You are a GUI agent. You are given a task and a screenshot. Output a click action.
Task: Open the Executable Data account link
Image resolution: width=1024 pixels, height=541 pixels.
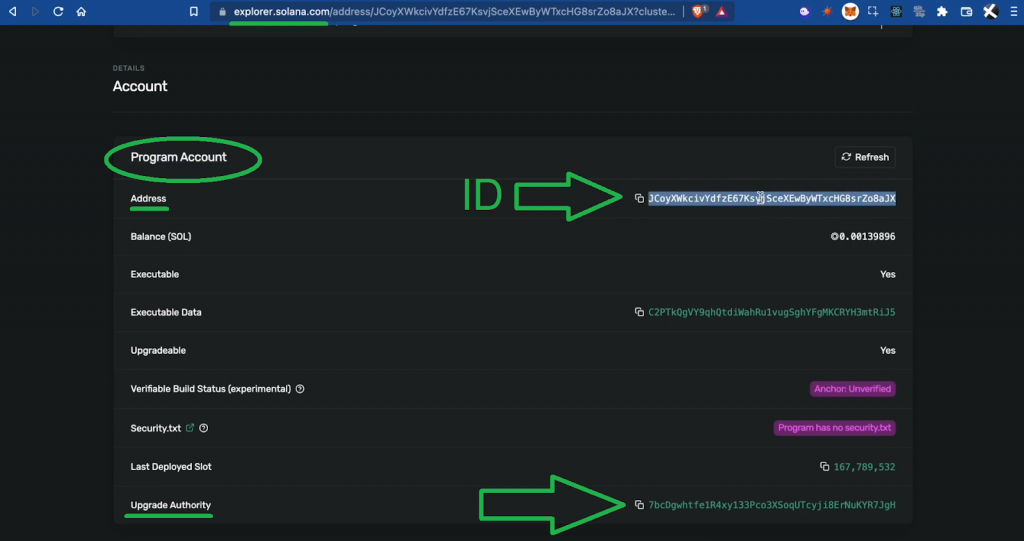[772, 312]
